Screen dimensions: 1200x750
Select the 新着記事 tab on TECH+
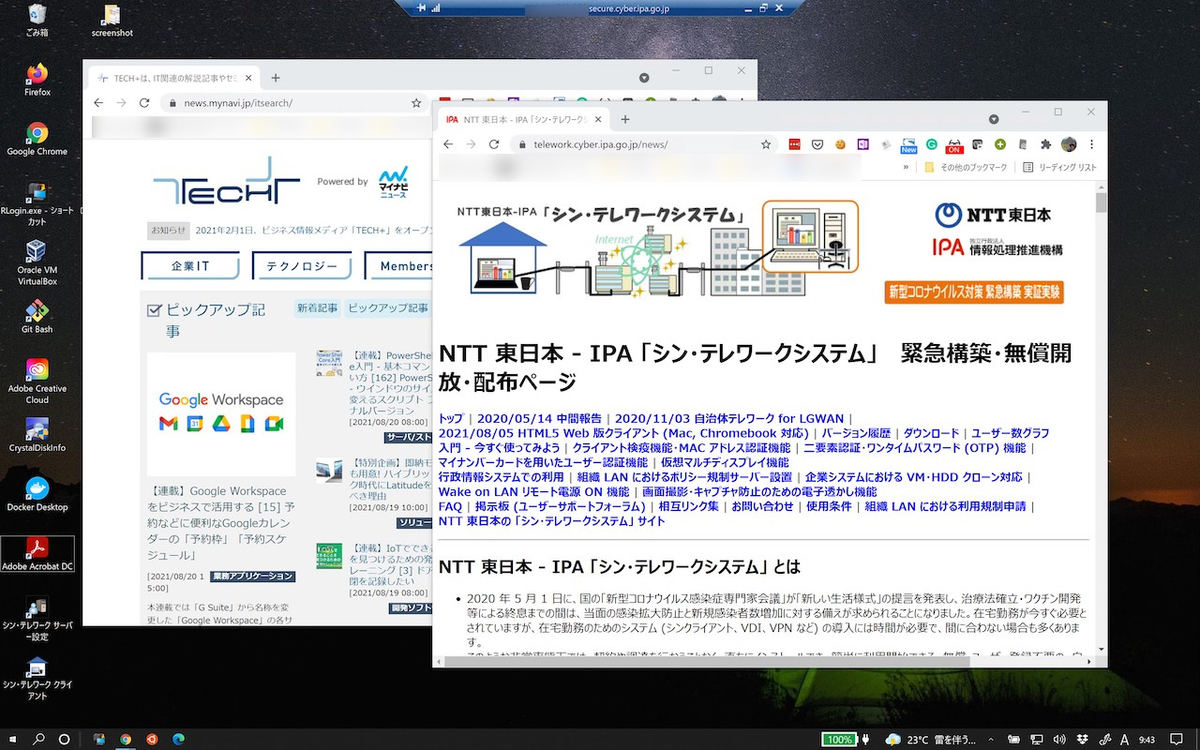pos(317,308)
